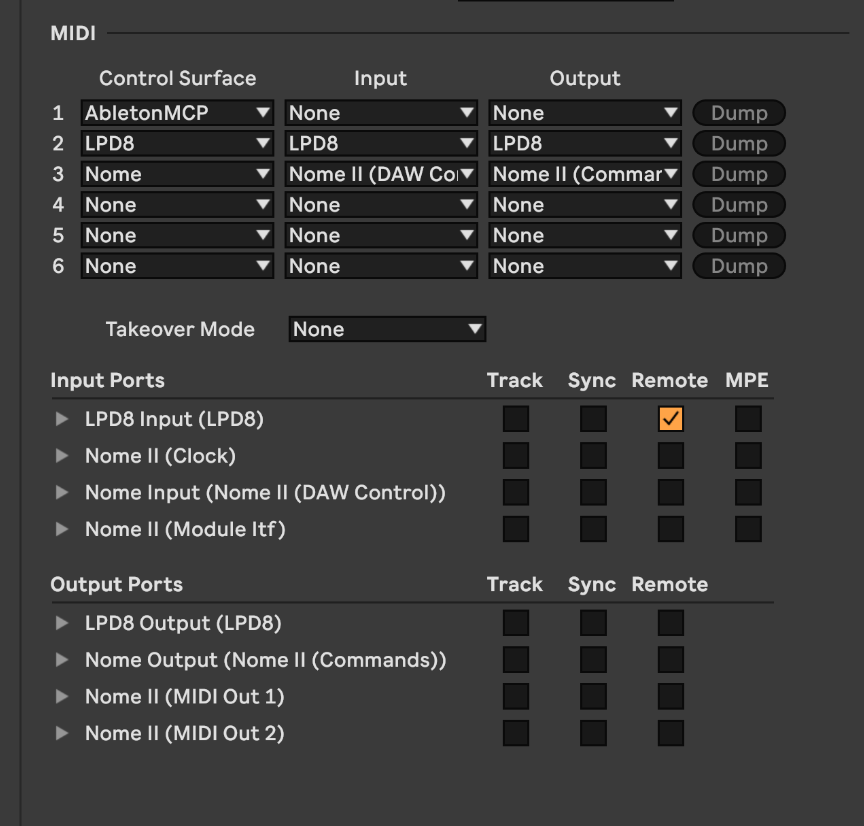Expand LPD8 Output port details
Screen dimensions: 864x826
63,623
